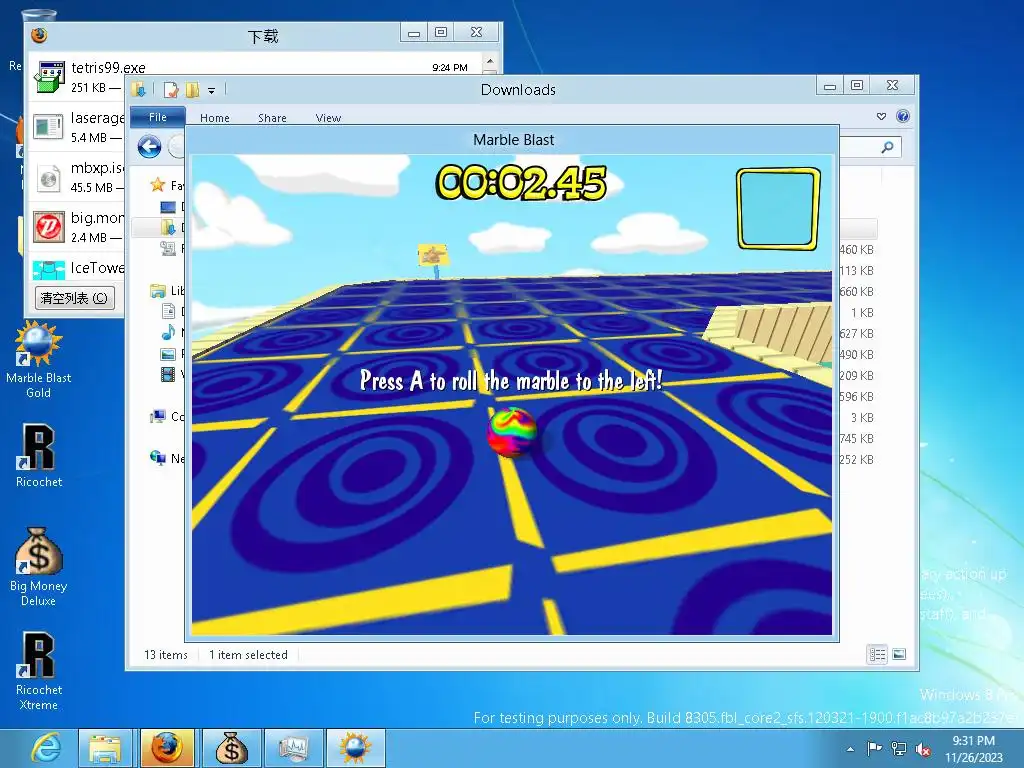This screenshot has height=768, width=1024.
Task: Switch to Big Money taskbar button
Action: [x=230, y=748]
